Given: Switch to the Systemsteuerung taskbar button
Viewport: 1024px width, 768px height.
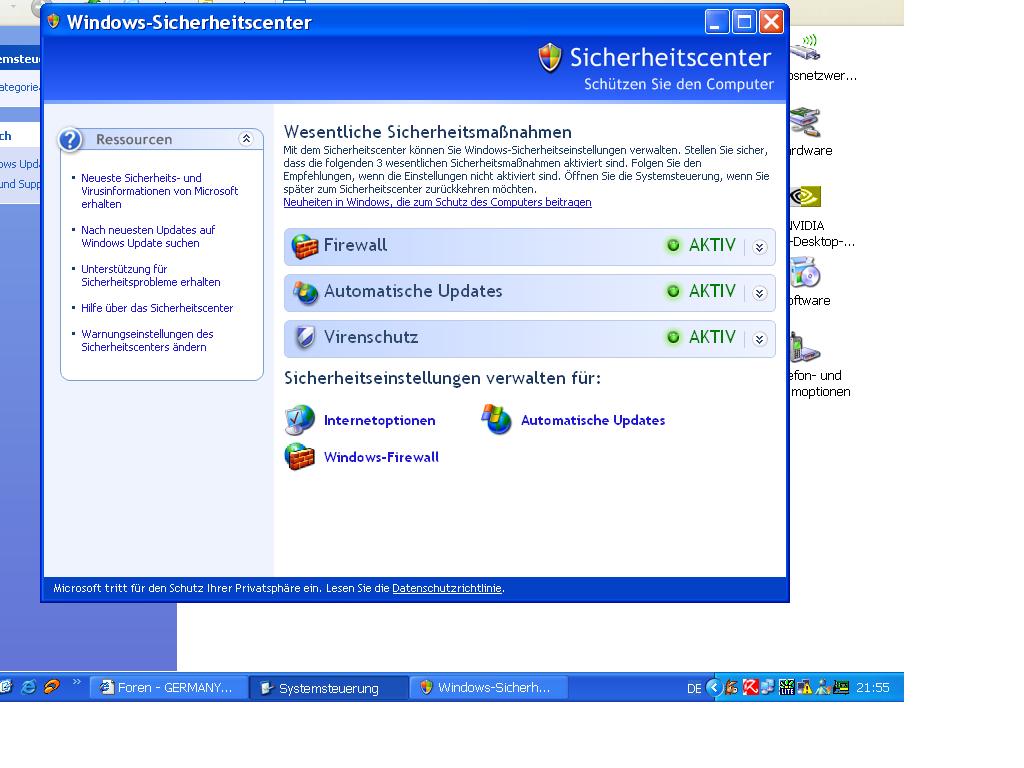Looking at the screenshot, I should coord(329,688).
